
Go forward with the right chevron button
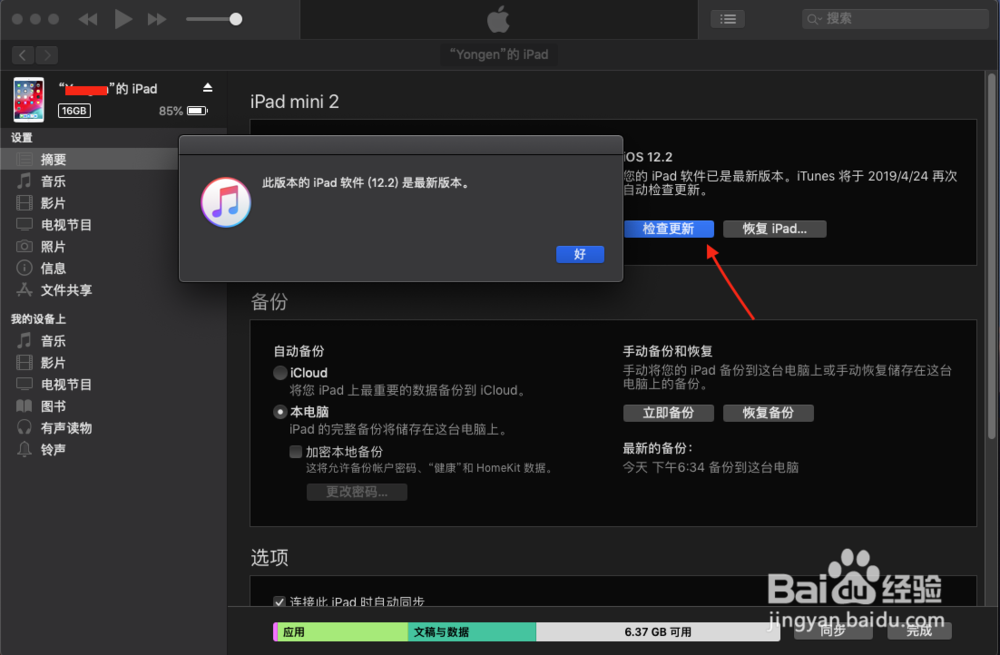coord(47,55)
